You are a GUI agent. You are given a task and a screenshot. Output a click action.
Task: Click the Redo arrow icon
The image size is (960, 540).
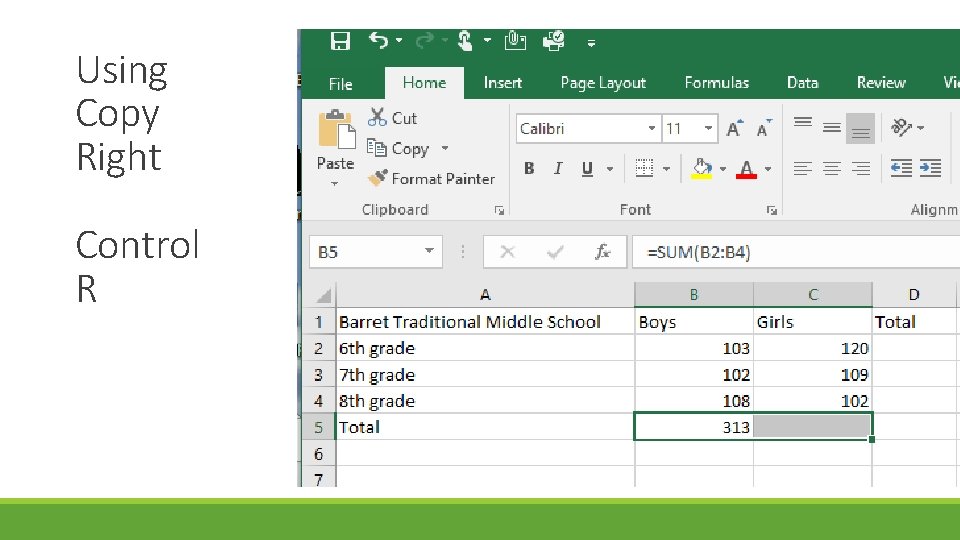424,41
